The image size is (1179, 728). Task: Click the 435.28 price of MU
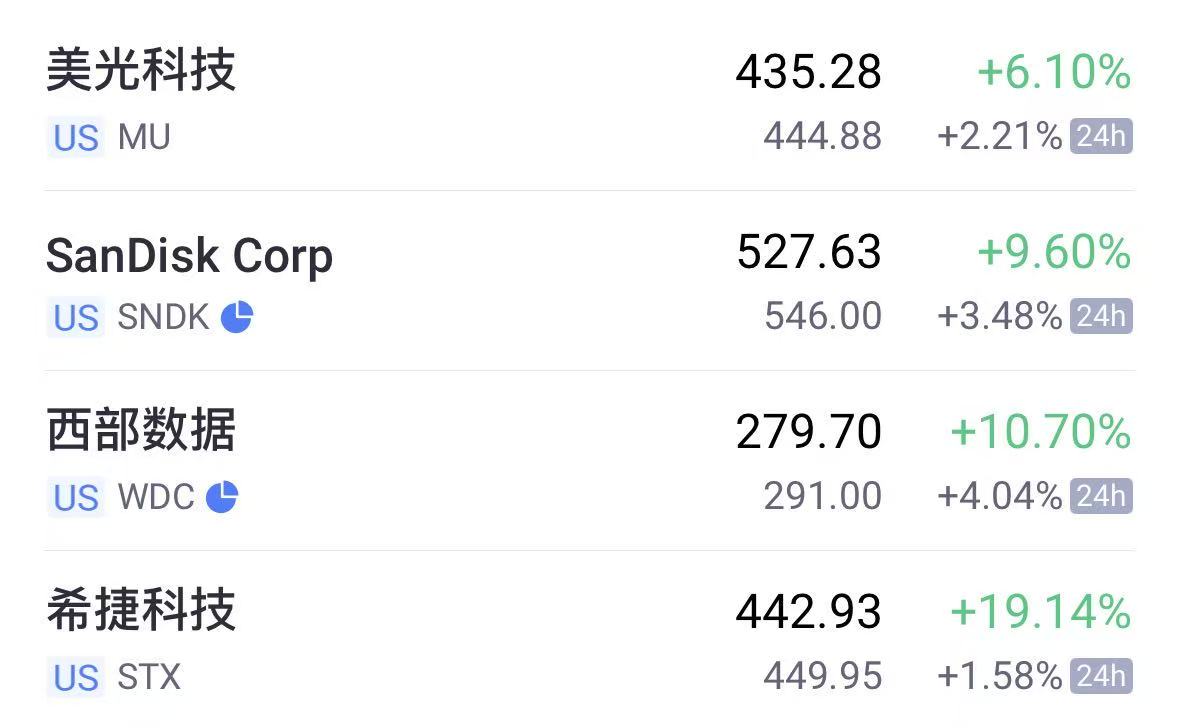pos(808,72)
